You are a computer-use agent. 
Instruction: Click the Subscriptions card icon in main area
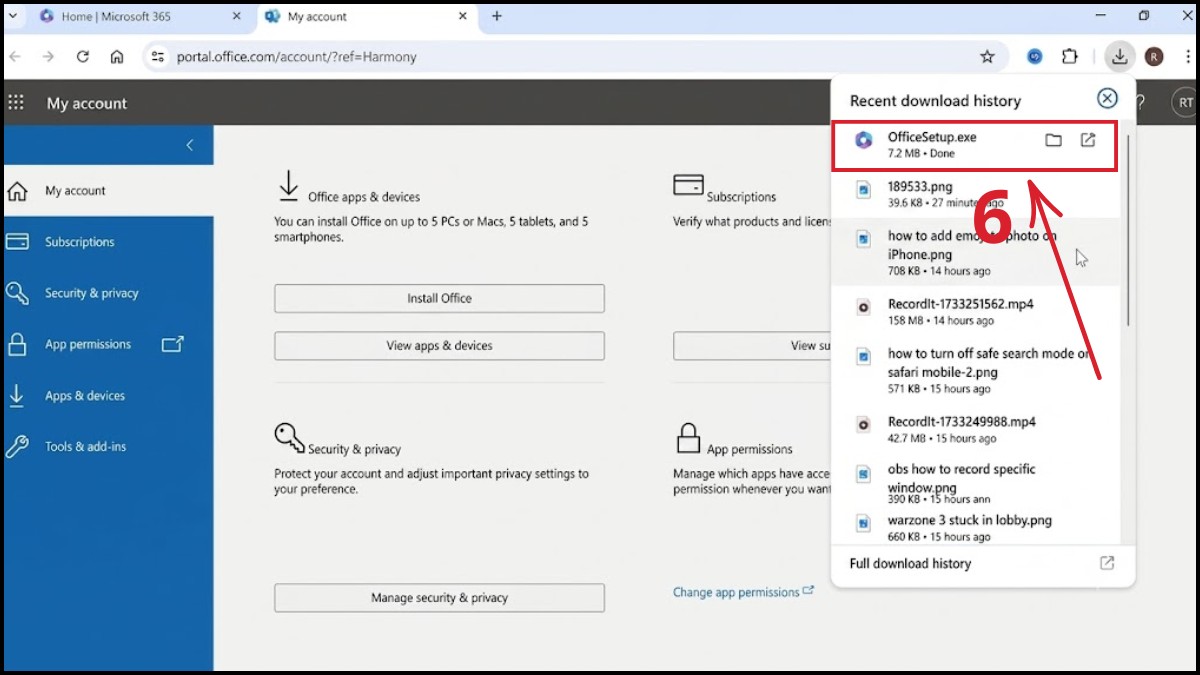(x=688, y=185)
